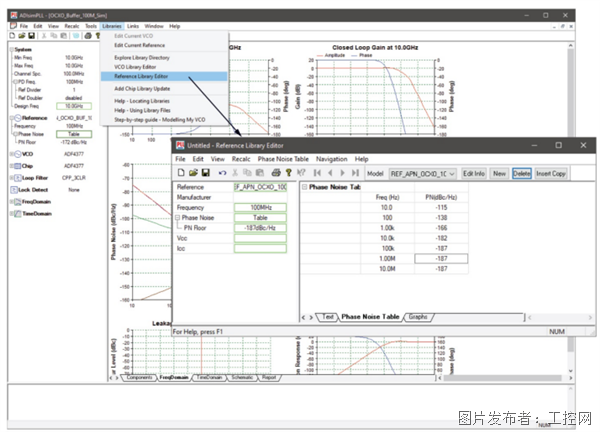The height and width of the screenshot is (432, 600).
Task: Choose Add Chip Library Update entry
Action: [x=164, y=88]
